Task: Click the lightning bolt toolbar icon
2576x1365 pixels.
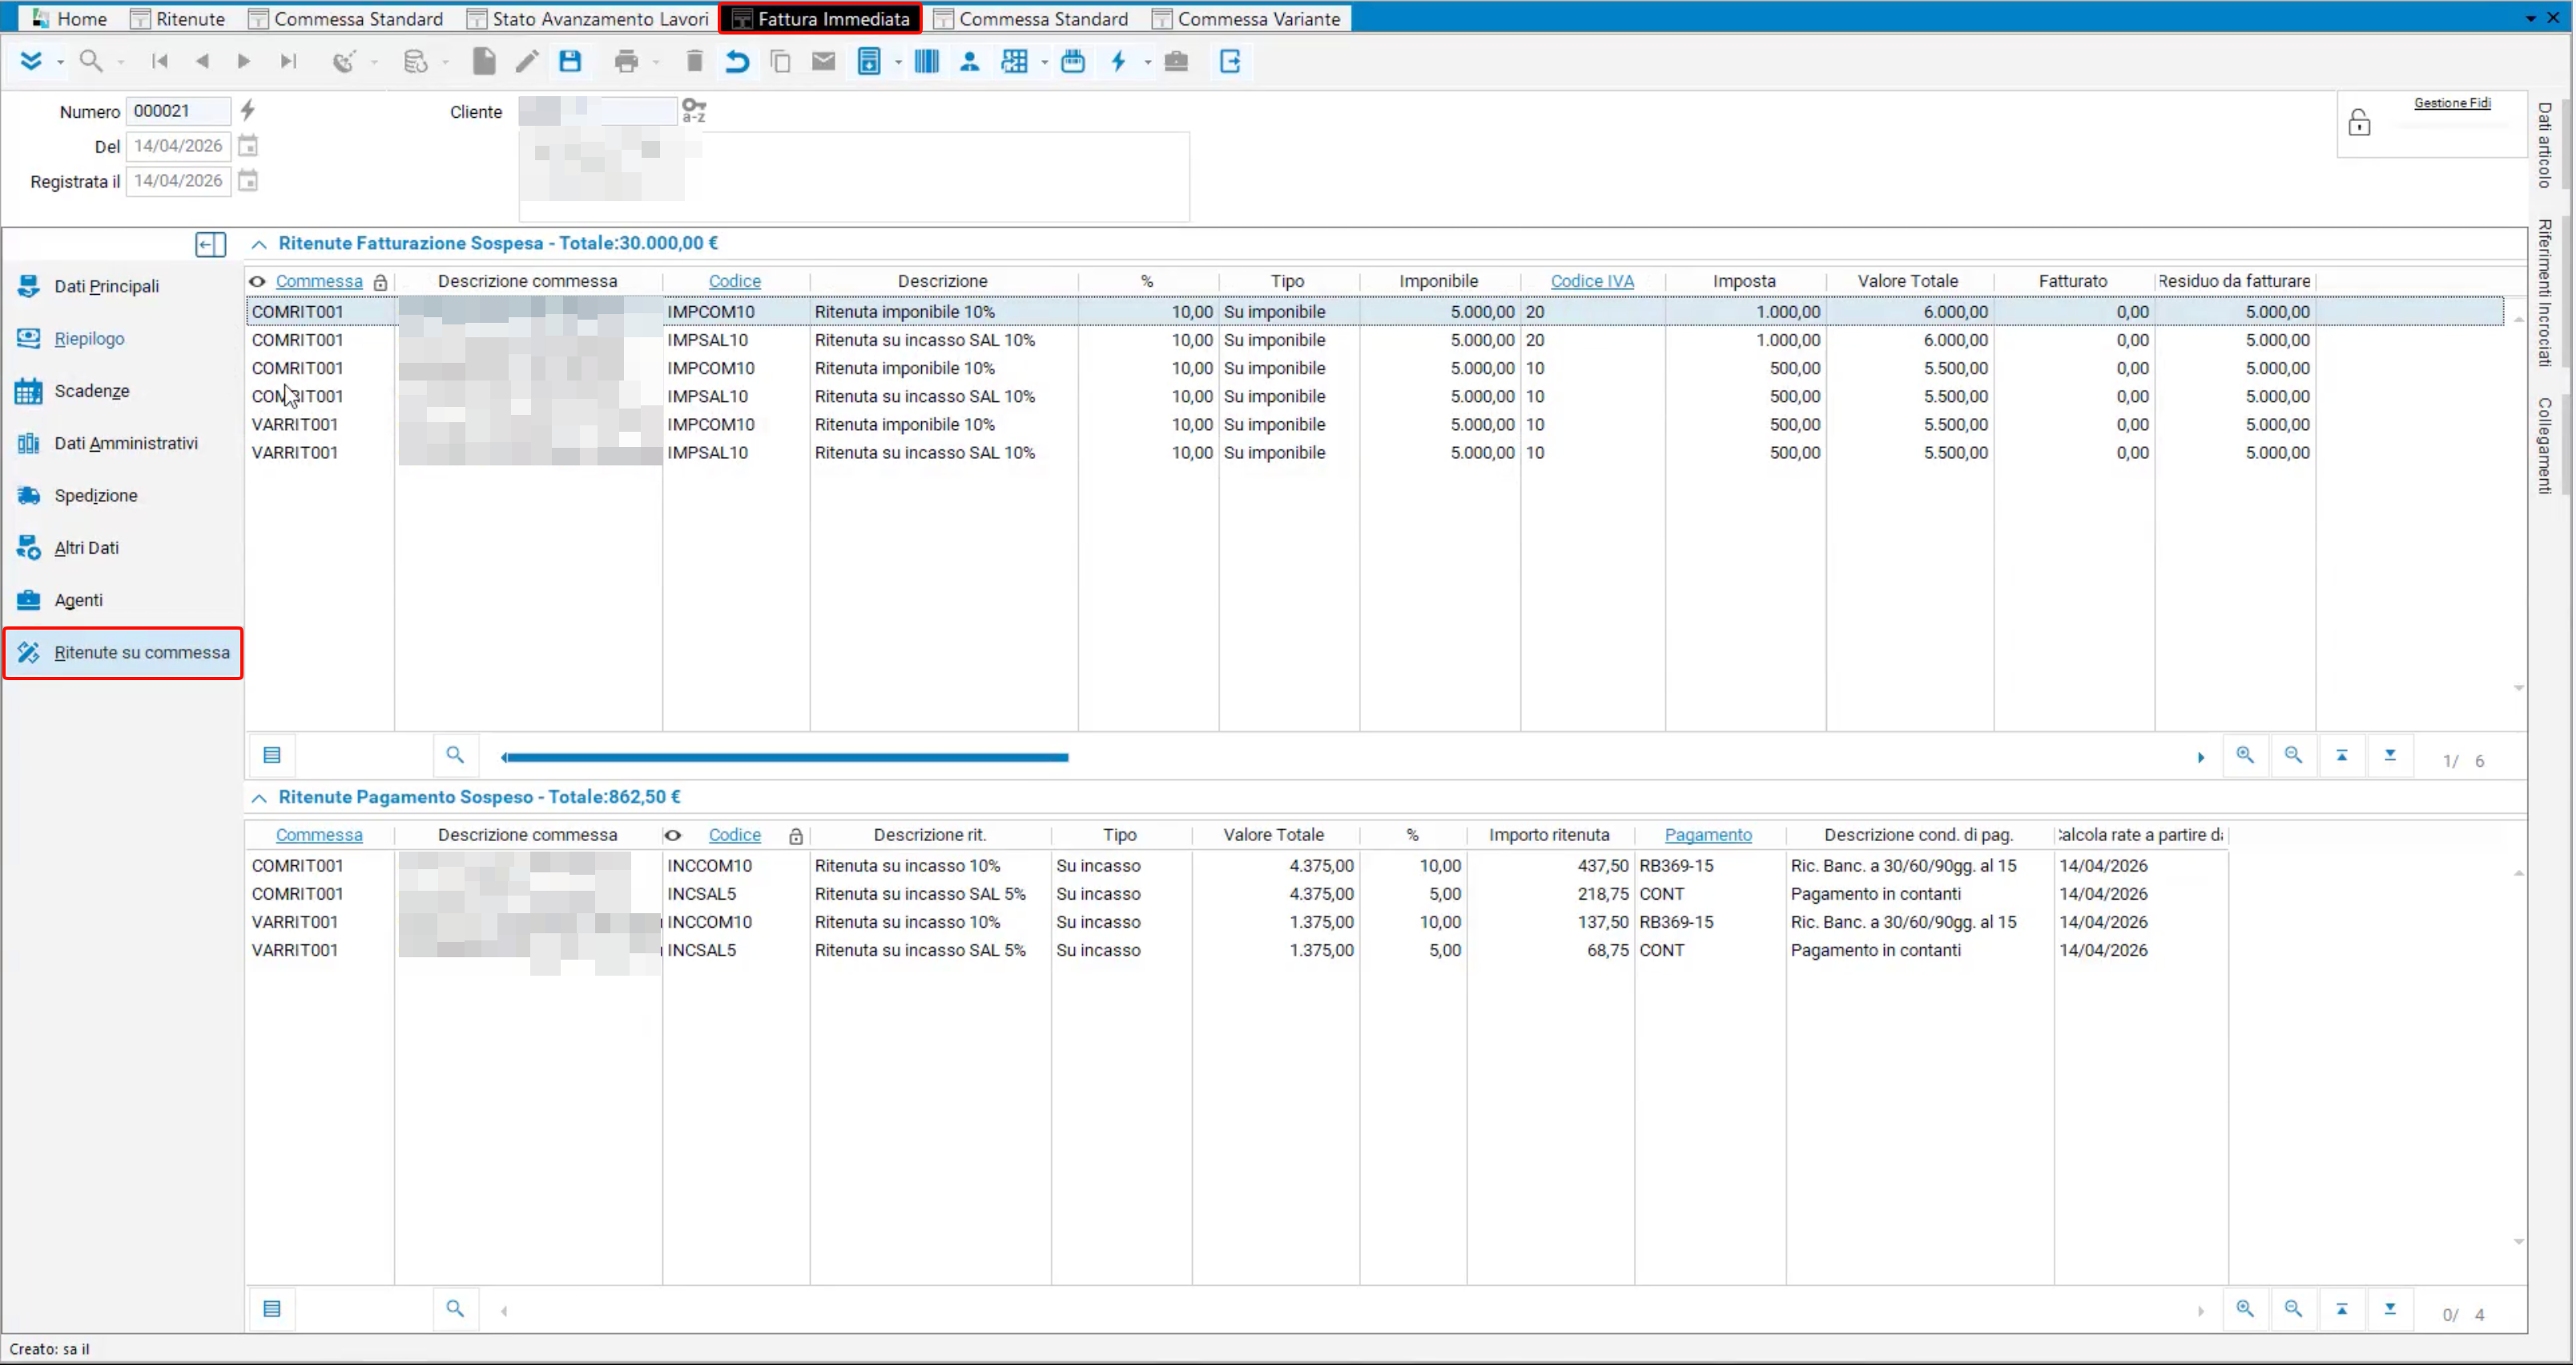Action: [x=1118, y=61]
